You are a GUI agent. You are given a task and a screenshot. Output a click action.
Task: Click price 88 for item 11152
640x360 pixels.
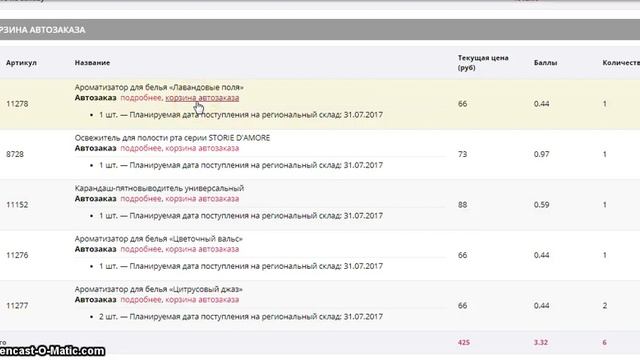(462, 205)
